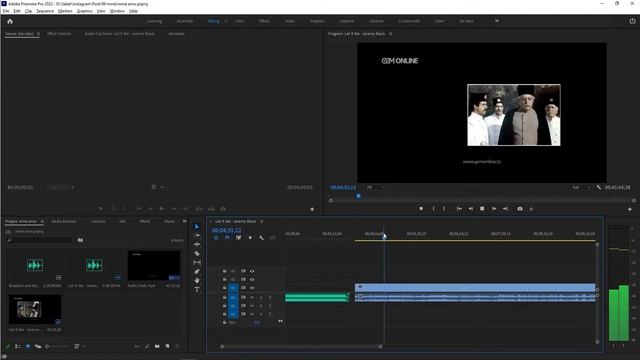640x360 pixels.
Task: Click Add Marker button in Program monitor
Action: coord(421,209)
